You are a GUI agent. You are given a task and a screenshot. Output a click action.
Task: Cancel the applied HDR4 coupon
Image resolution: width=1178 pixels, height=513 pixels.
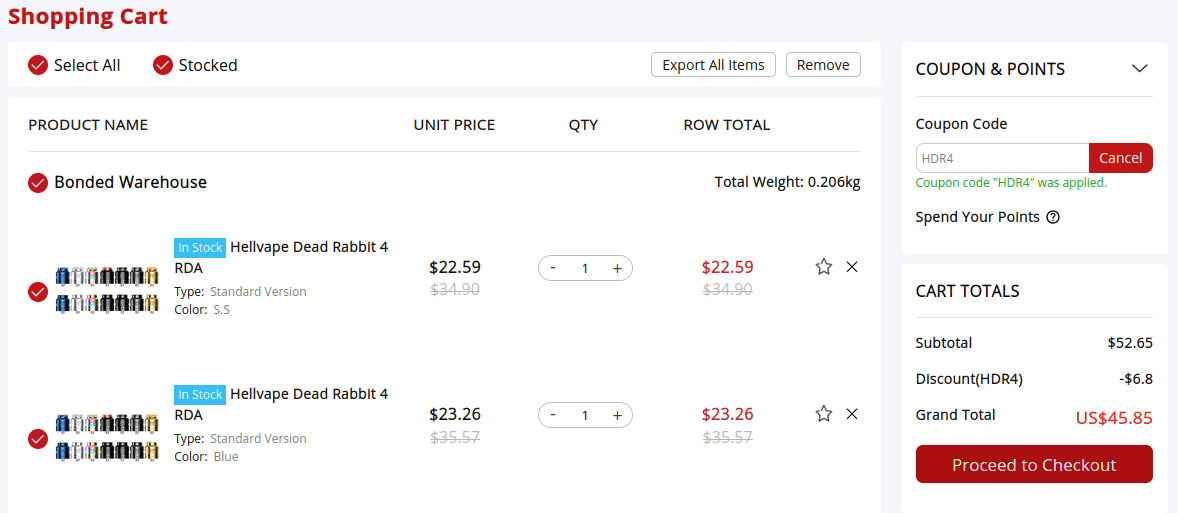tap(1120, 158)
